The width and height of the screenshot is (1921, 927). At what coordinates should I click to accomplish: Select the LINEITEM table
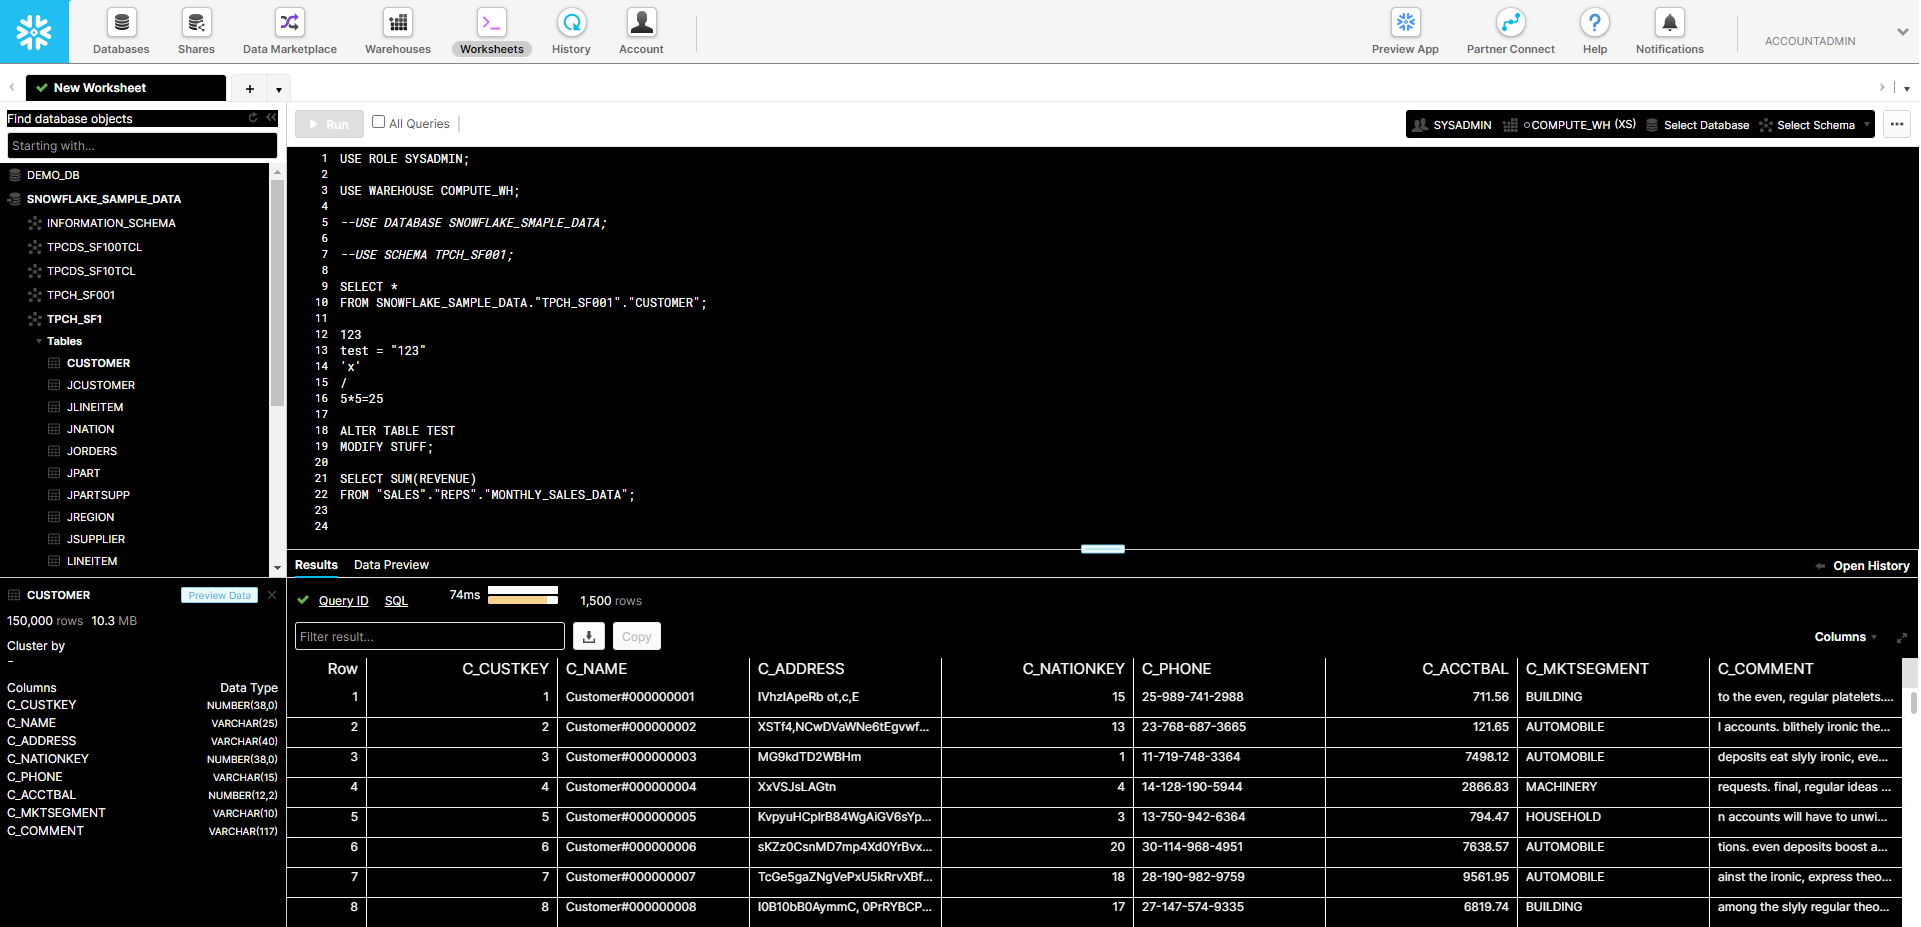[92, 561]
